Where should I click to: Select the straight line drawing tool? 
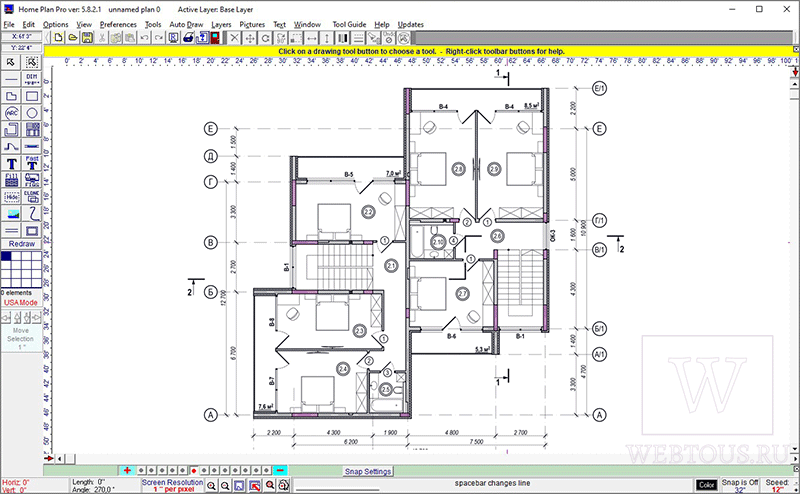tap(11, 79)
